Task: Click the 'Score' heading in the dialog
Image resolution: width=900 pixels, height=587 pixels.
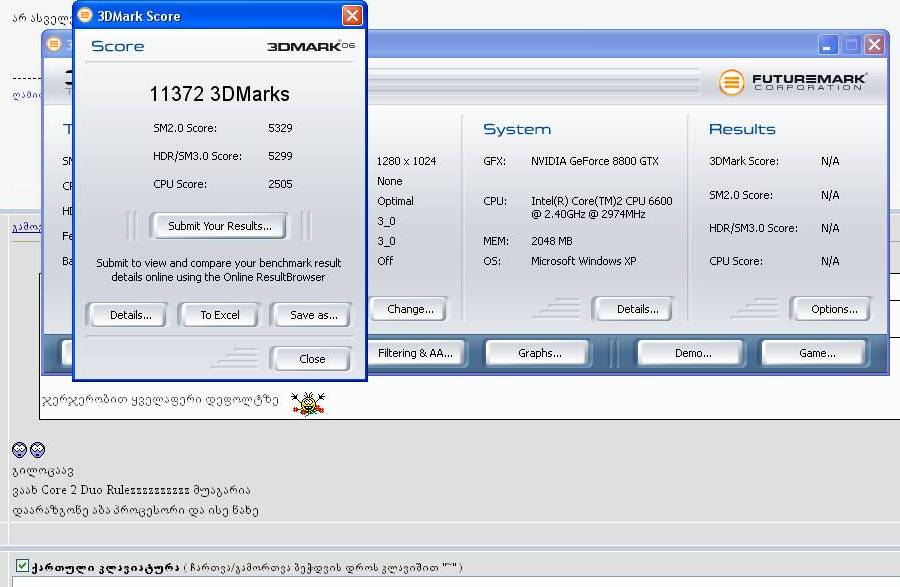Action: [x=118, y=46]
